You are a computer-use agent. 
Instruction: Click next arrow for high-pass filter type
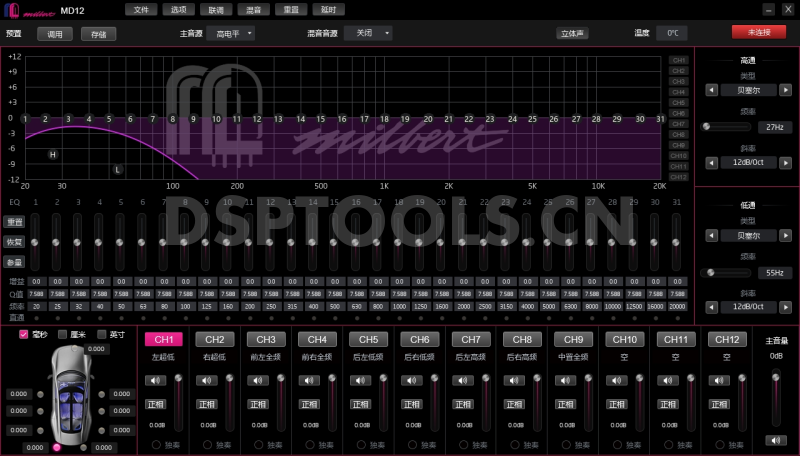[x=783, y=90]
